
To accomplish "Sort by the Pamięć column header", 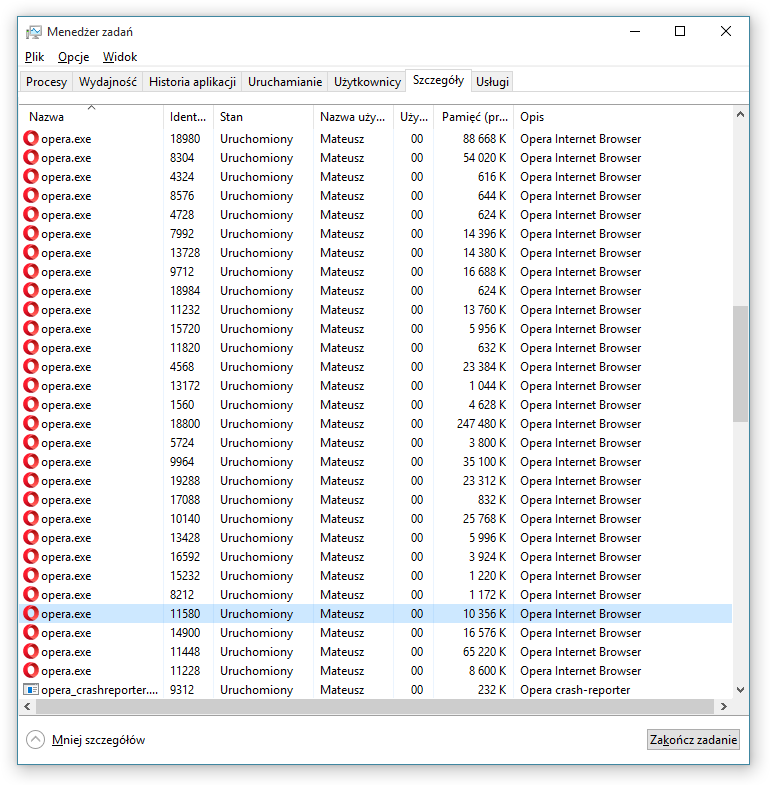I will (x=474, y=117).
